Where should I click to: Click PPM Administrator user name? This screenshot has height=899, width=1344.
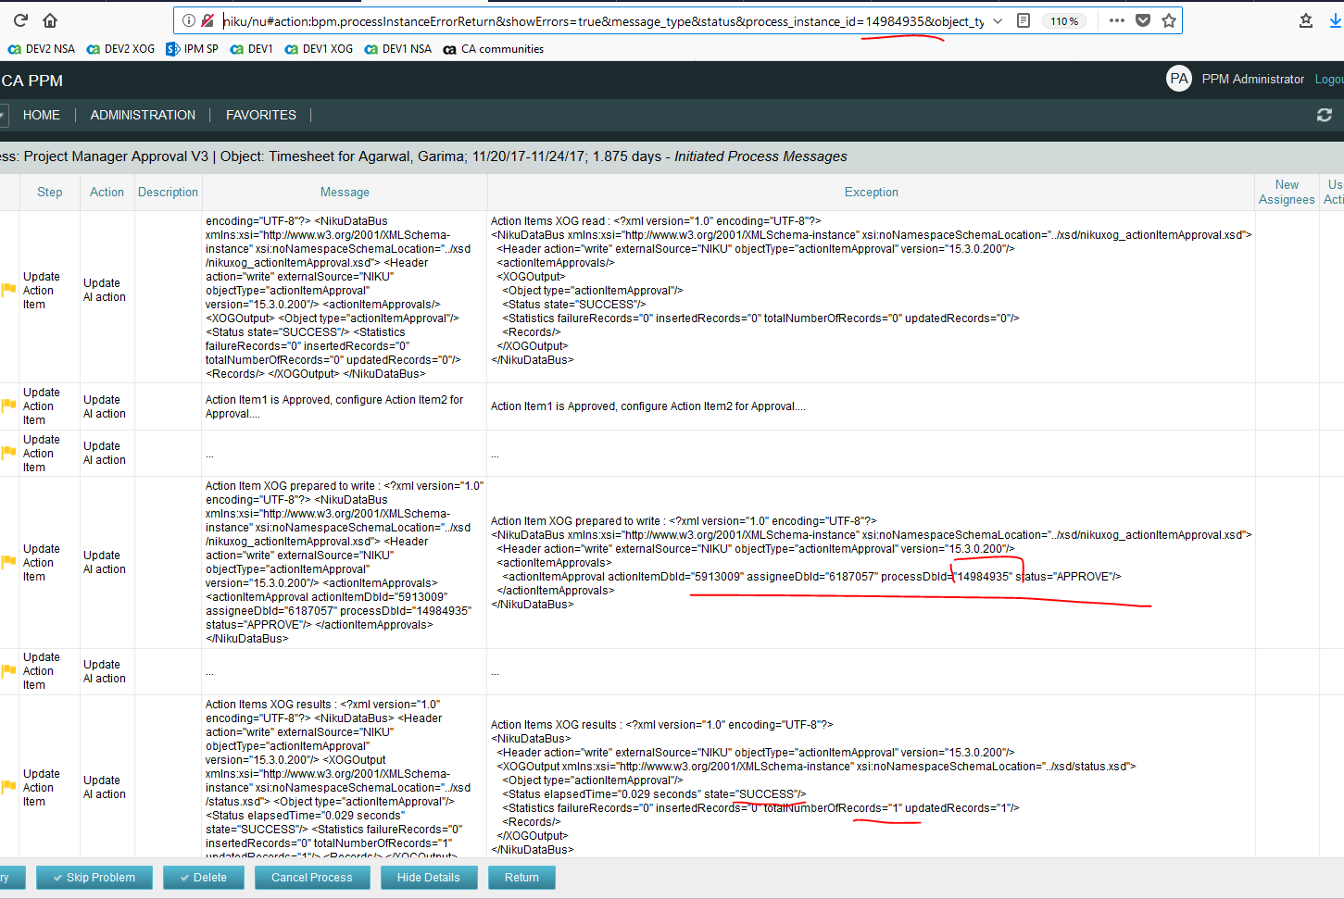tap(1253, 79)
